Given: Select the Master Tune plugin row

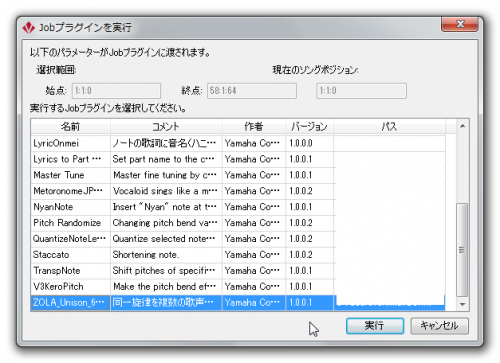Looking at the screenshot, I should (x=238, y=175).
